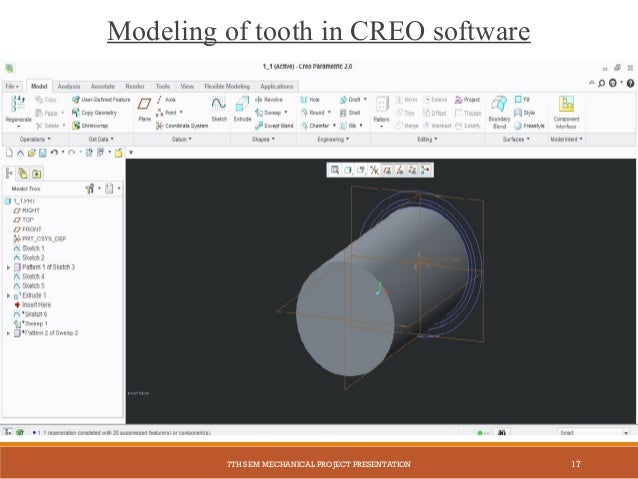The image size is (638, 479).
Task: Open the Shapes group dropdown
Action: (263, 139)
